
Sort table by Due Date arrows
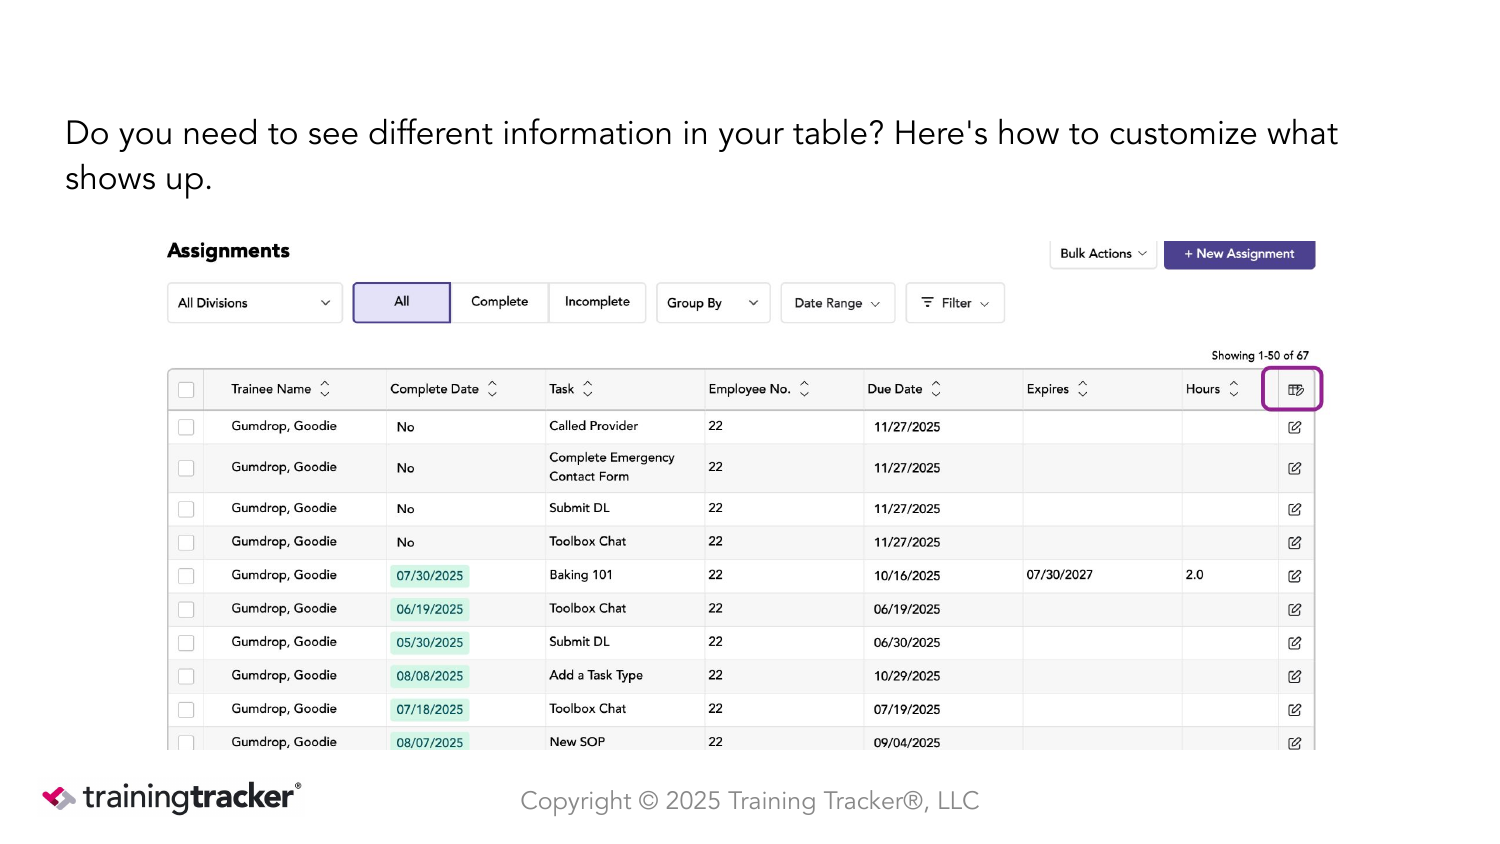[x=936, y=389]
